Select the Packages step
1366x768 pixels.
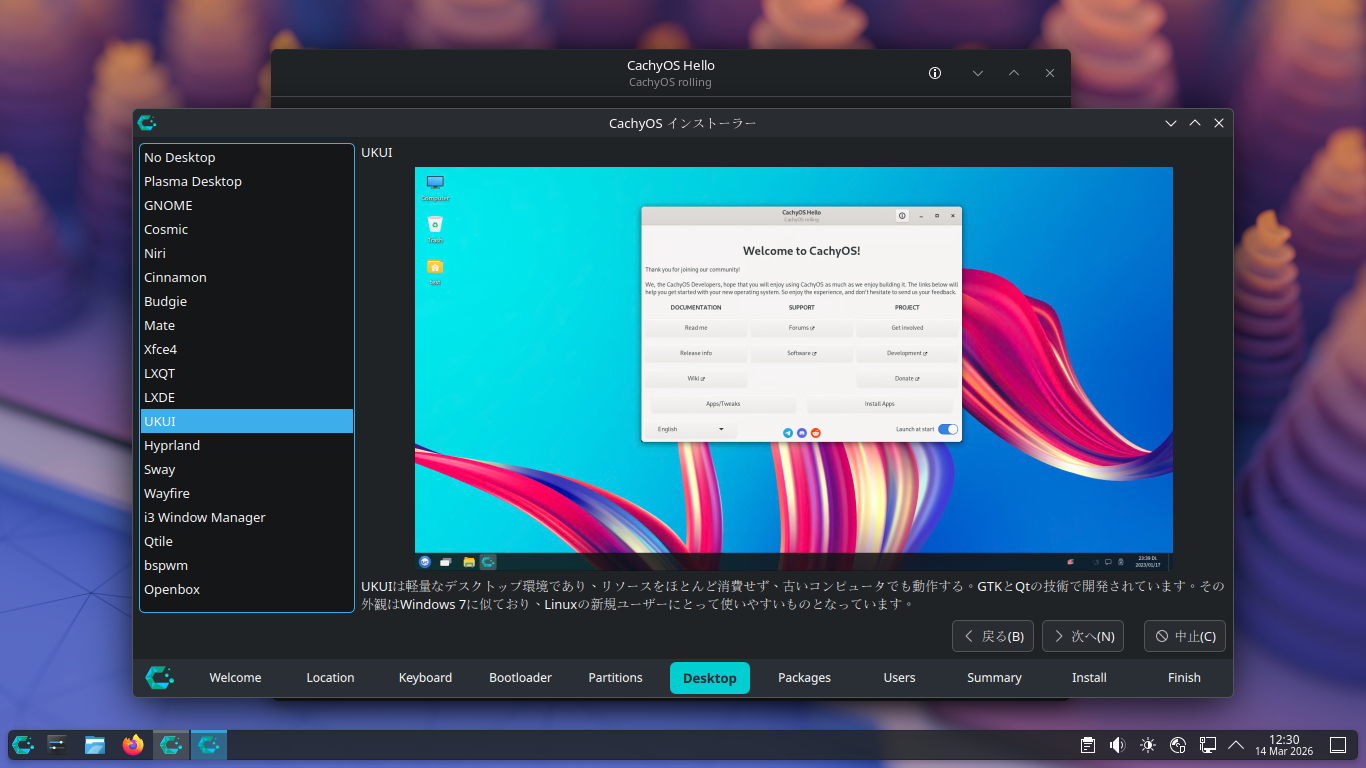pos(804,678)
